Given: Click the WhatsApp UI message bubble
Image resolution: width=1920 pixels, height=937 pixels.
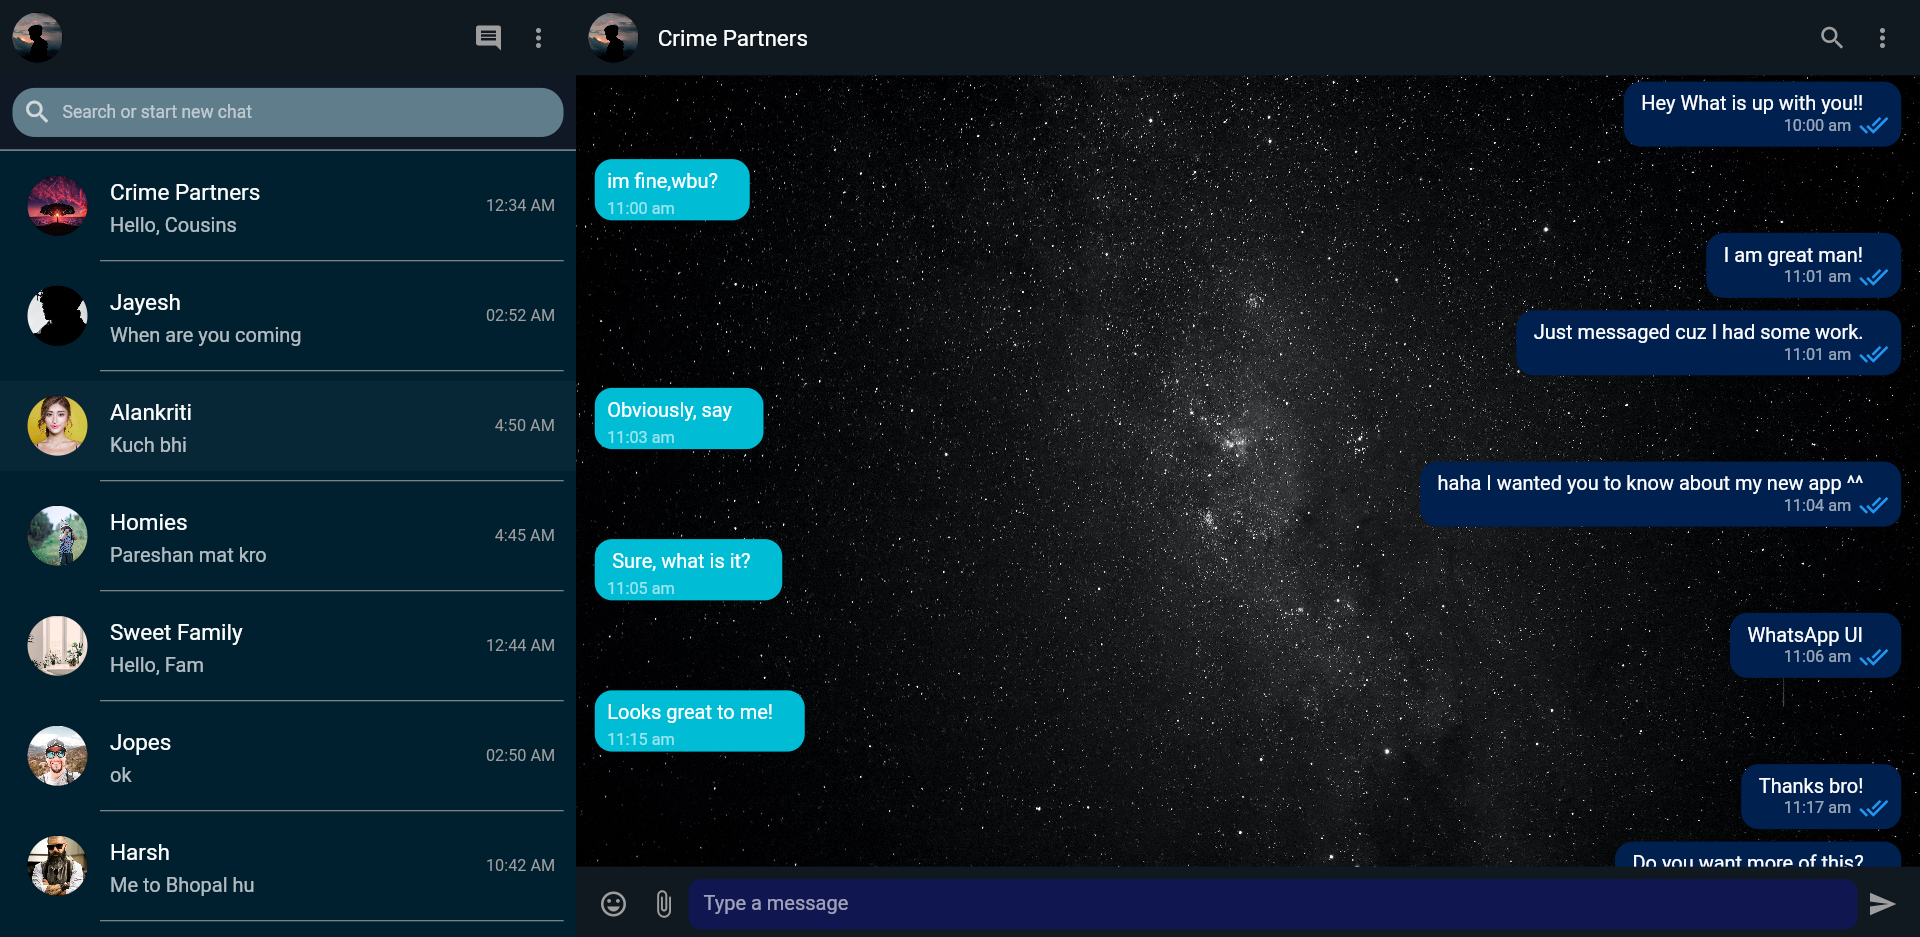Looking at the screenshot, I should pos(1813,645).
